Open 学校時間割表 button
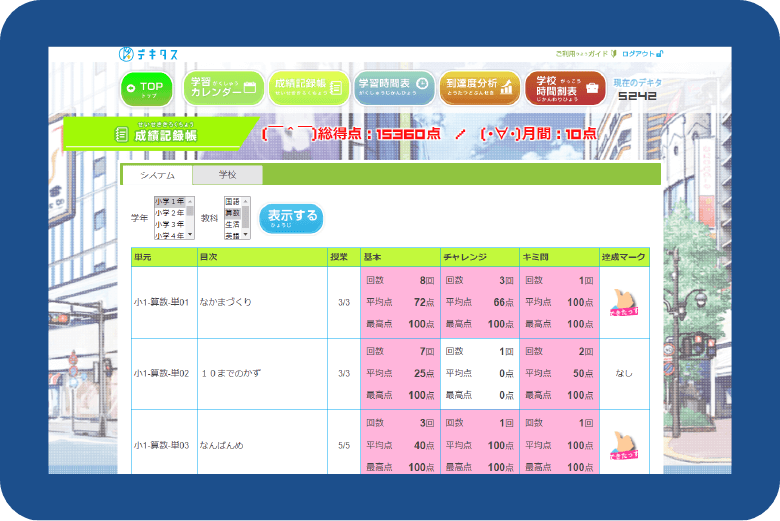 tap(565, 88)
